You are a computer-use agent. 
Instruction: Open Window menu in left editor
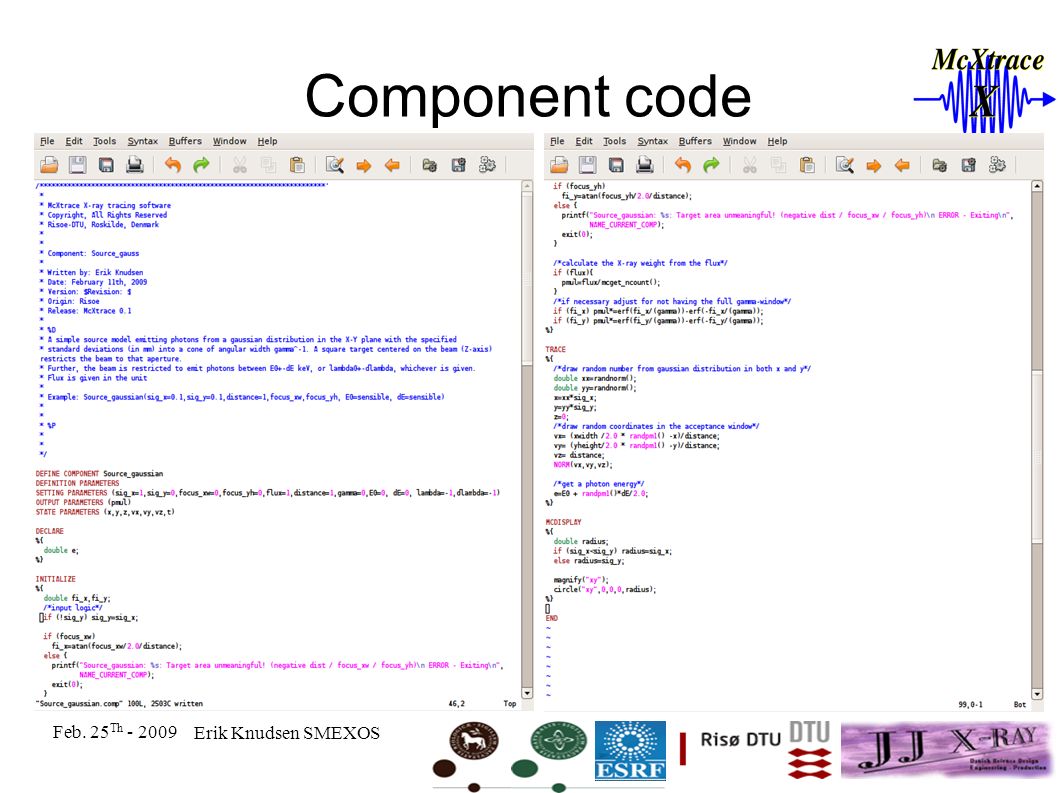tap(229, 141)
